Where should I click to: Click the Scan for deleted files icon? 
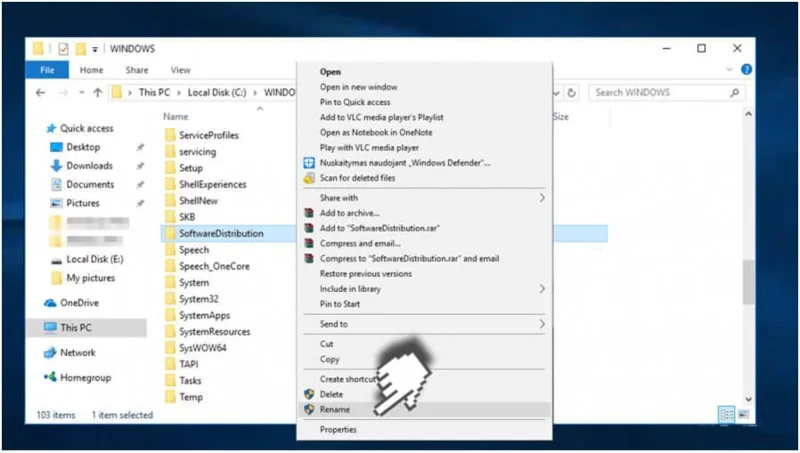(309, 178)
